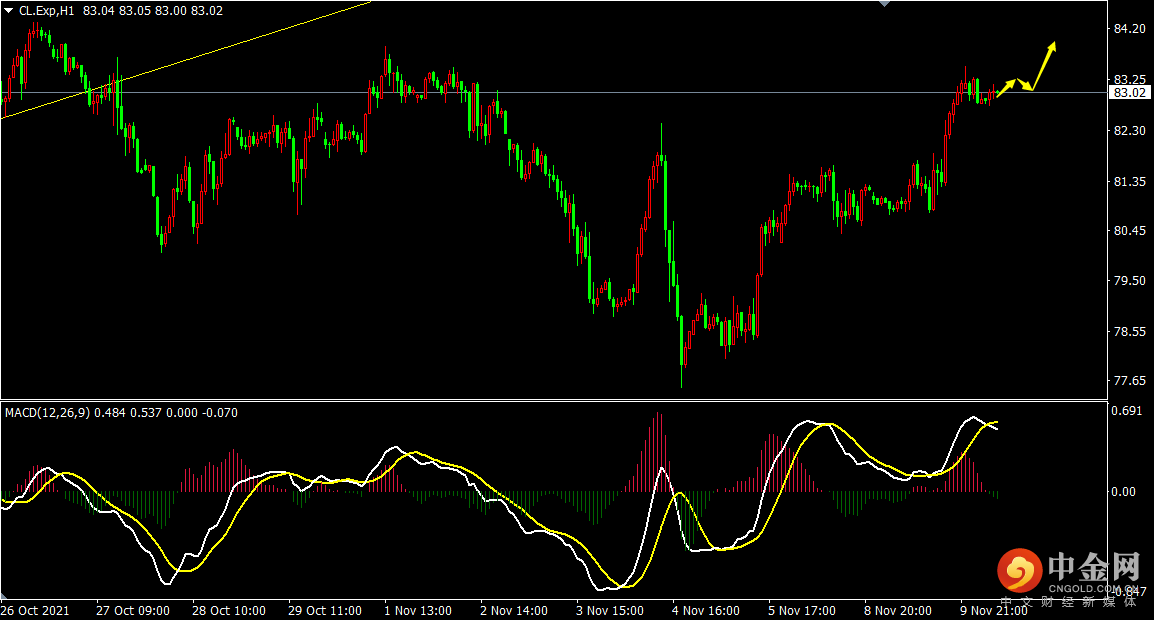Click the 中金网 watermark text
This screenshot has width=1154, height=620.
tap(1093, 568)
